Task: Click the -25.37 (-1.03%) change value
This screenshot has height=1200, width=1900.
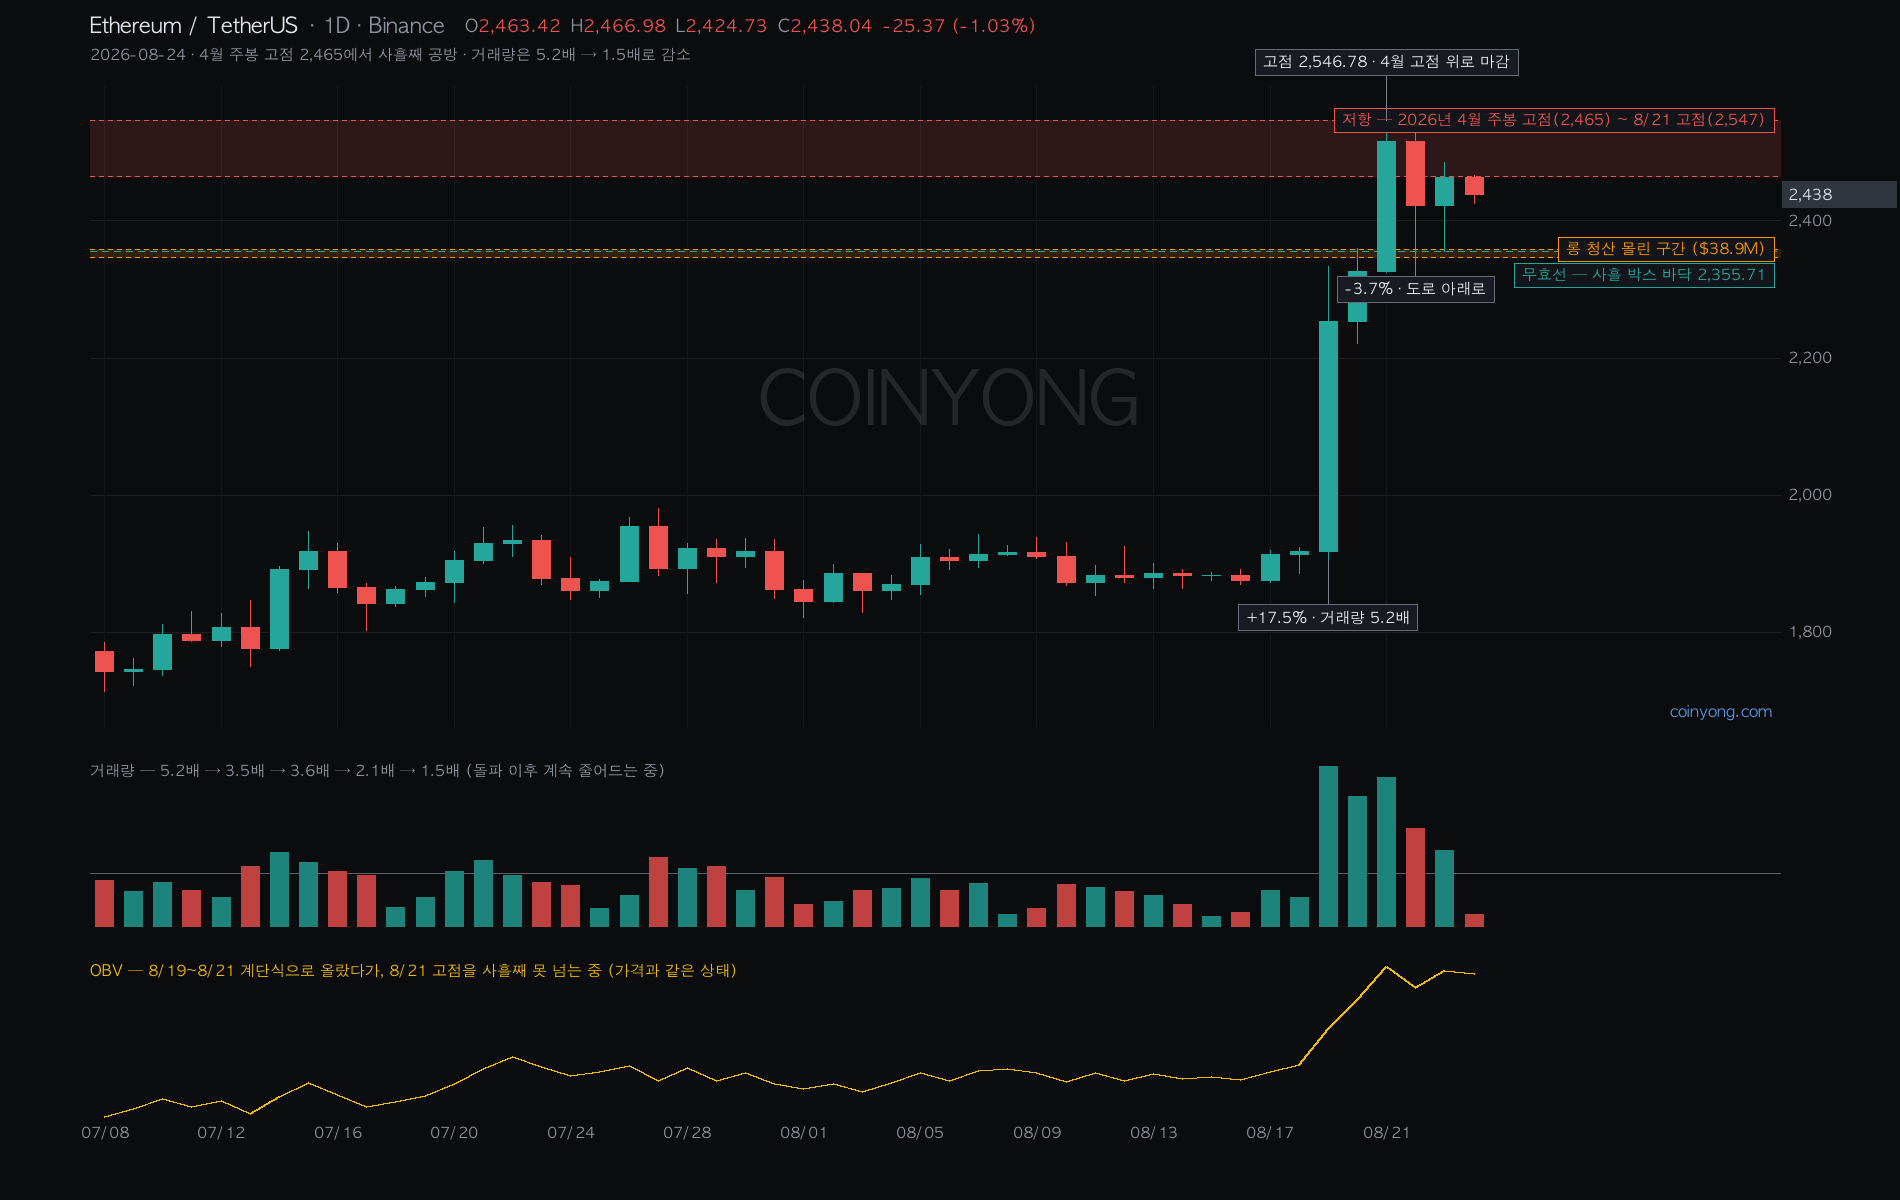Action: coord(959,26)
